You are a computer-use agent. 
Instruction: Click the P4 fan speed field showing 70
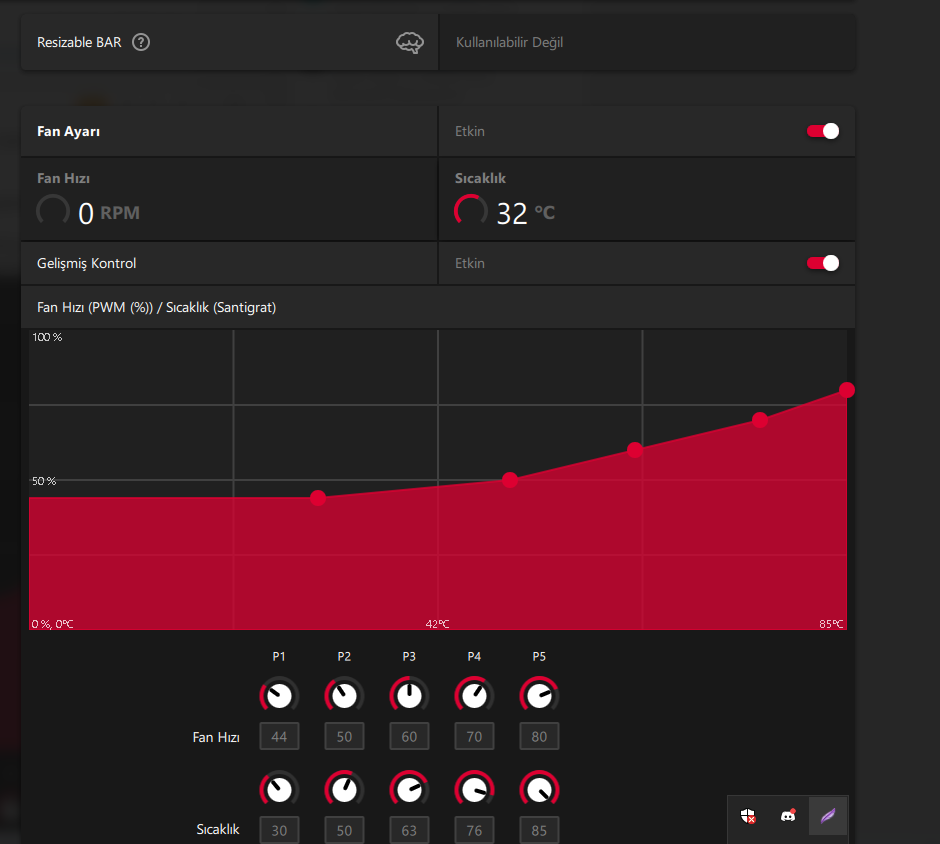tap(474, 737)
